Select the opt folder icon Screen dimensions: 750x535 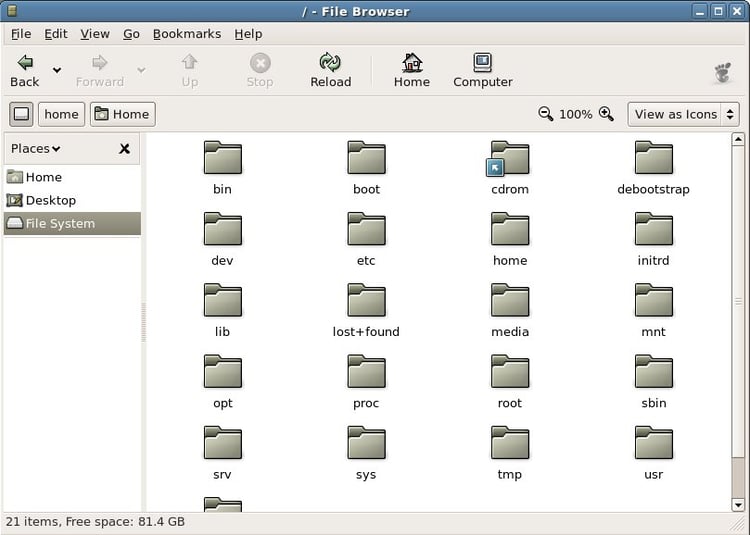[x=222, y=371]
